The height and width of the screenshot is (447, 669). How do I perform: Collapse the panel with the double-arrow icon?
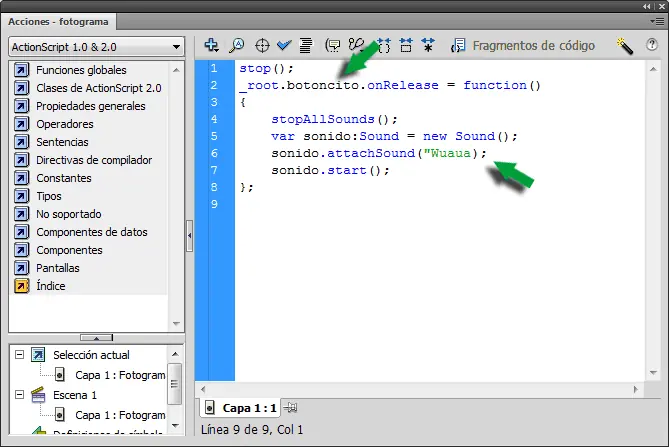[647, 6]
